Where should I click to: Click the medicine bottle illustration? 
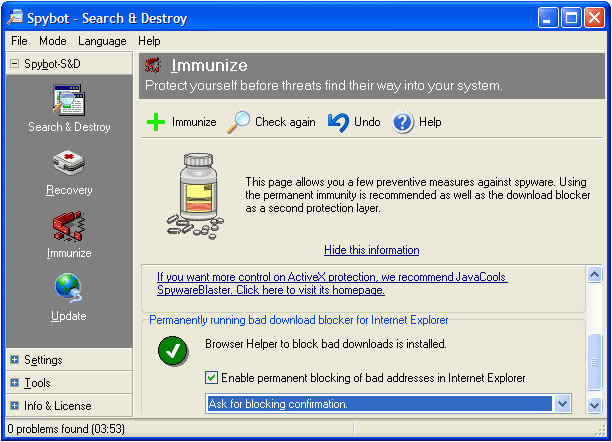[x=195, y=196]
